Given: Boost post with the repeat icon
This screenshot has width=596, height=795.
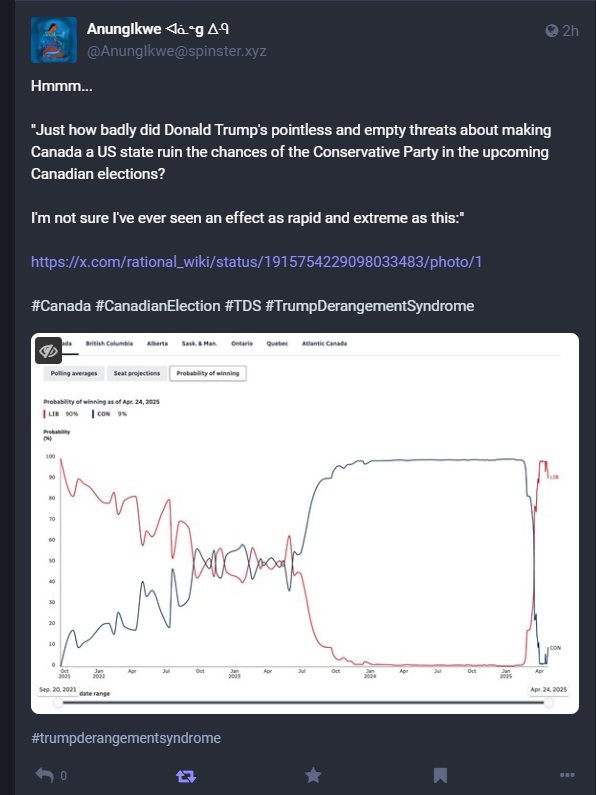Looking at the screenshot, I should pyautogui.click(x=186, y=776).
